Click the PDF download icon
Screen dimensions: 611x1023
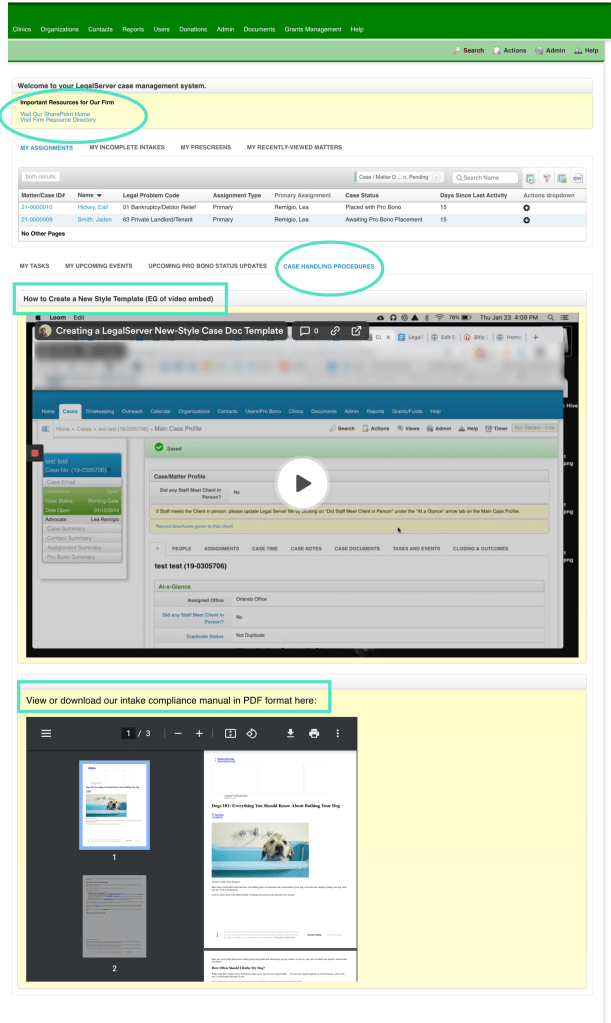(290, 733)
